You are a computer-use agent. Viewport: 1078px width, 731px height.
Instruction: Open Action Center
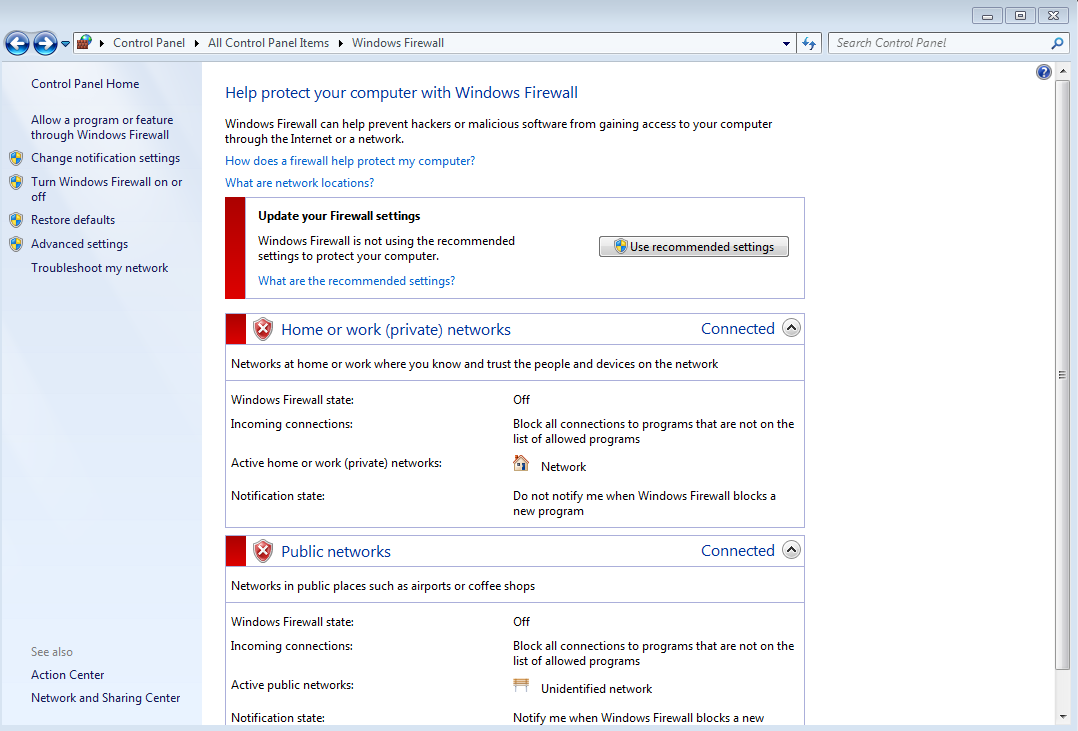click(x=67, y=675)
